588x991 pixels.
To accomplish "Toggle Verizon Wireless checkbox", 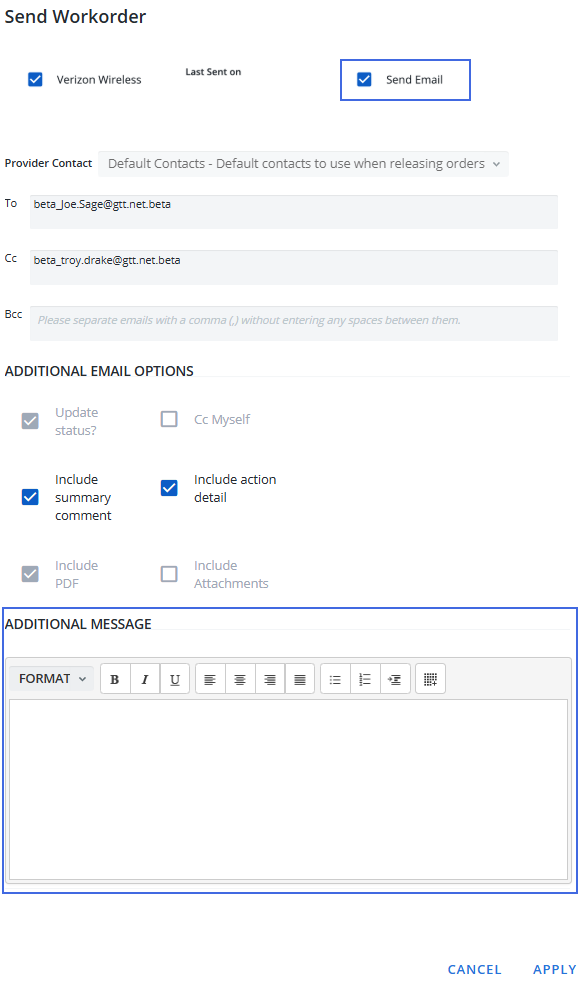I will (x=35, y=80).
